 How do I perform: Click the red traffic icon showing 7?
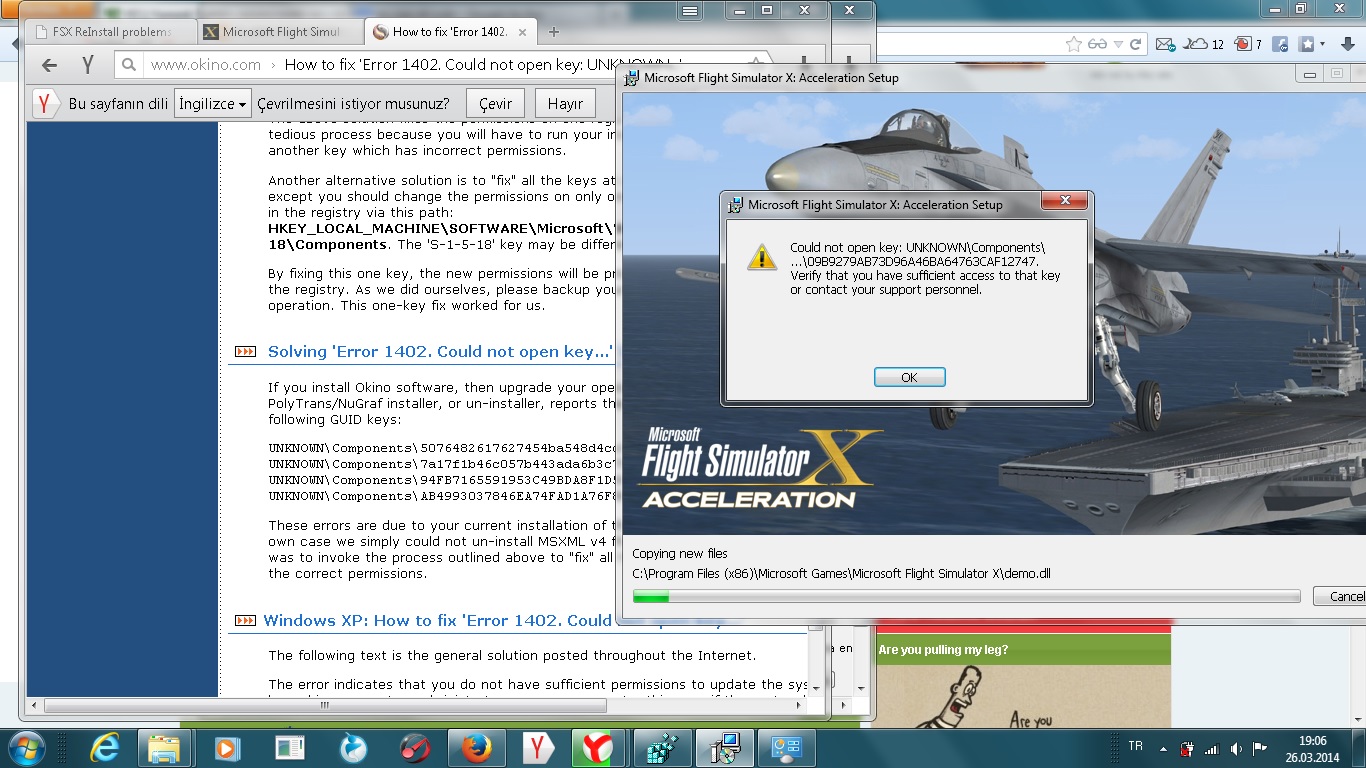(x=1248, y=44)
